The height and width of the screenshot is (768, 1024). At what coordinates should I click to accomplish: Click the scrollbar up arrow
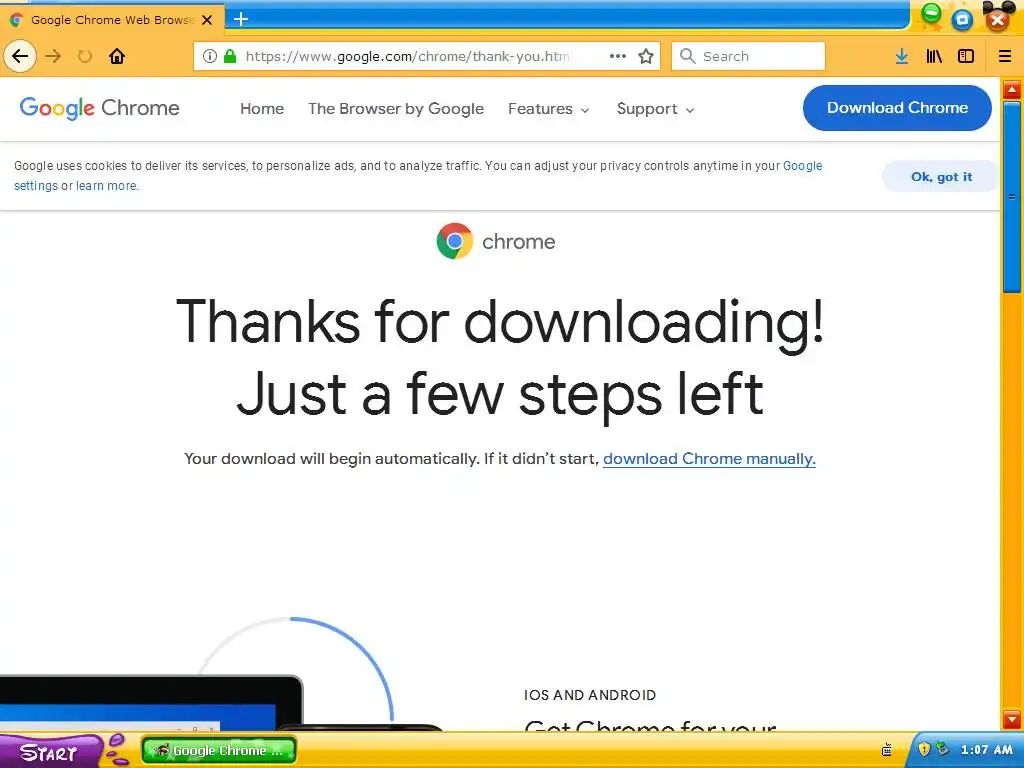click(1012, 89)
